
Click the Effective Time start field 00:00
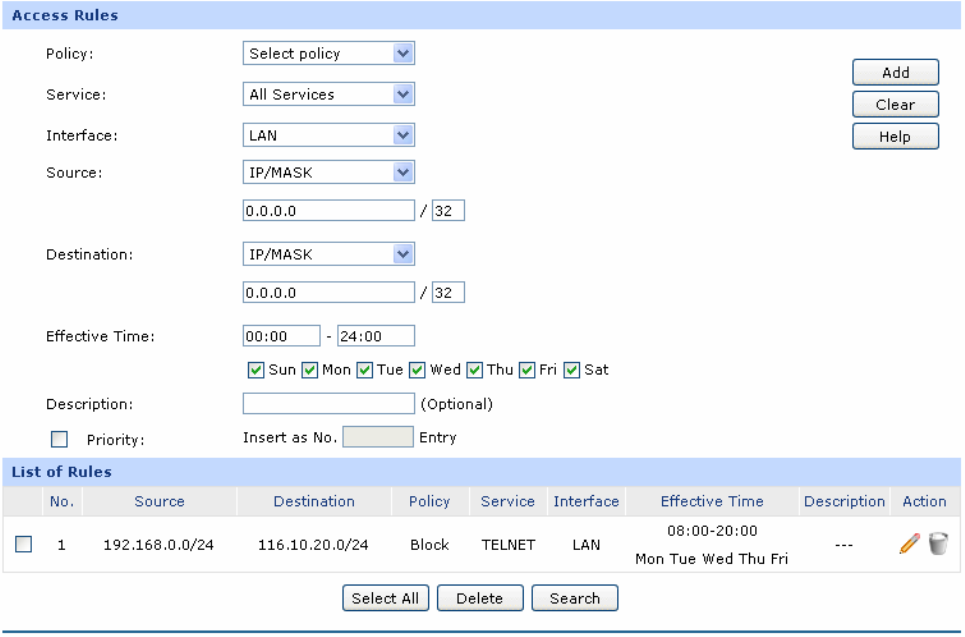[281, 336]
